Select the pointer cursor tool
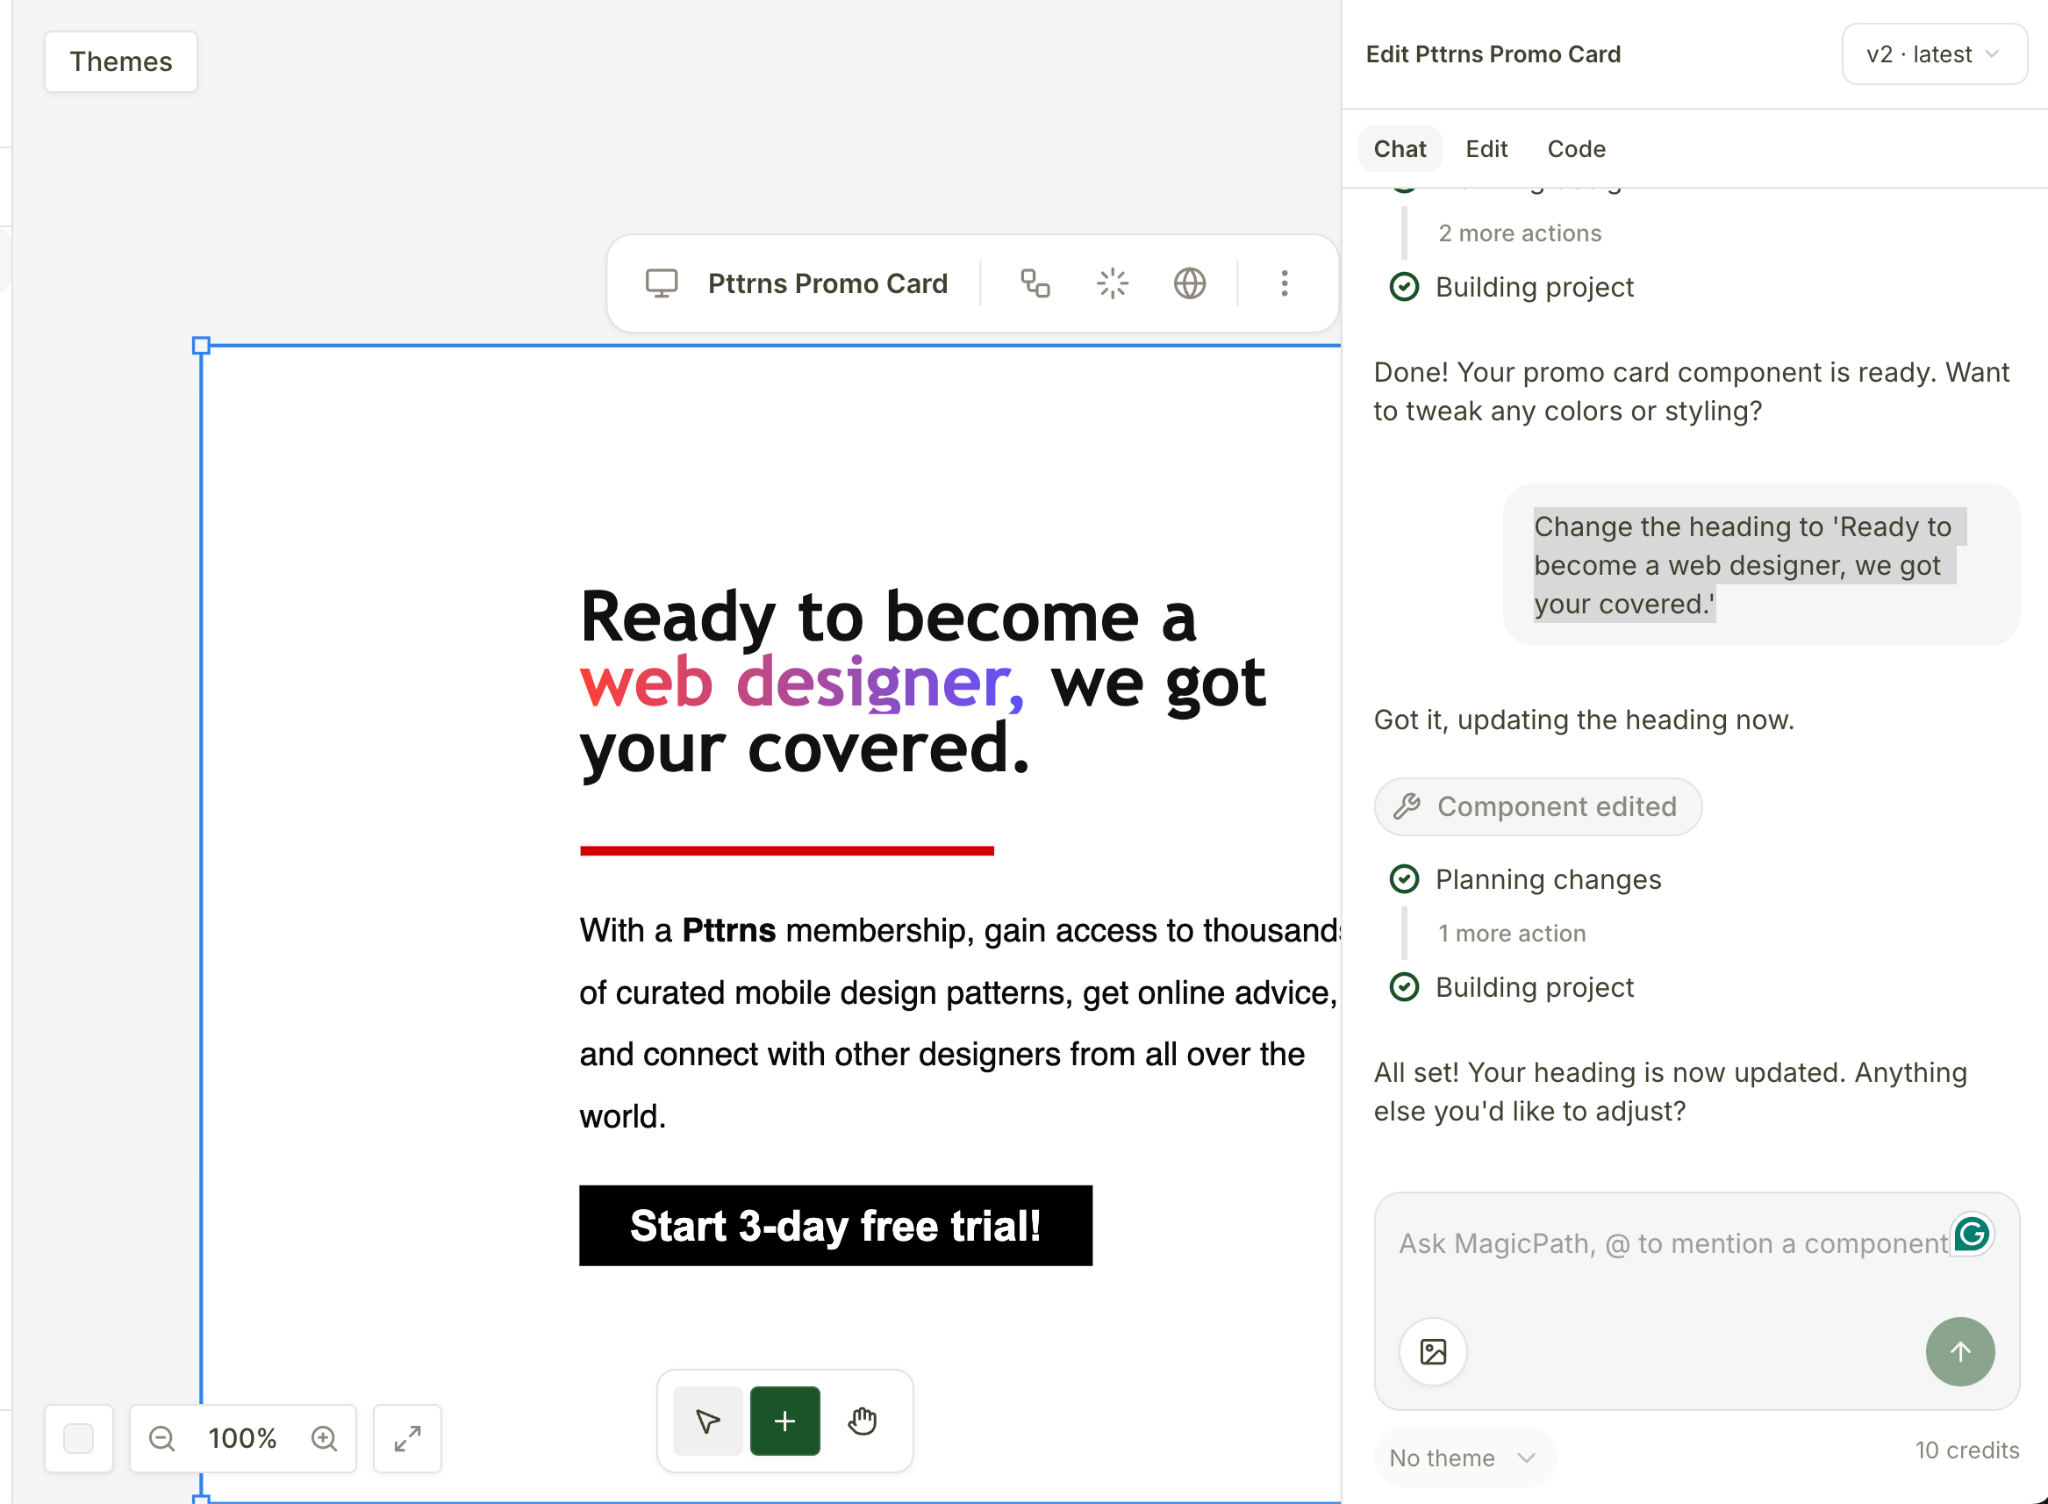 point(708,1421)
